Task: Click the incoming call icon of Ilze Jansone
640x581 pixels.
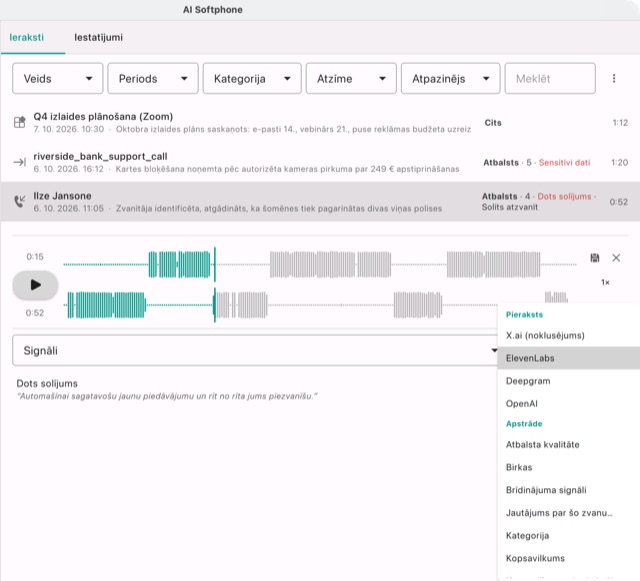Action: click(x=20, y=201)
